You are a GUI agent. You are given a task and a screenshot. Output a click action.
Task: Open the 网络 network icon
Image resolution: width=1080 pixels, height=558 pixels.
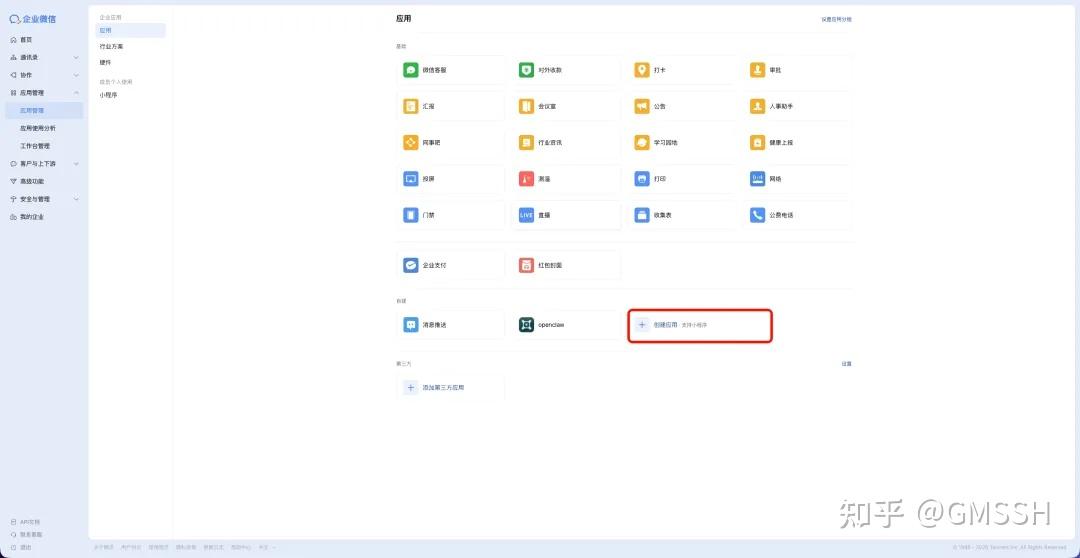(758, 178)
